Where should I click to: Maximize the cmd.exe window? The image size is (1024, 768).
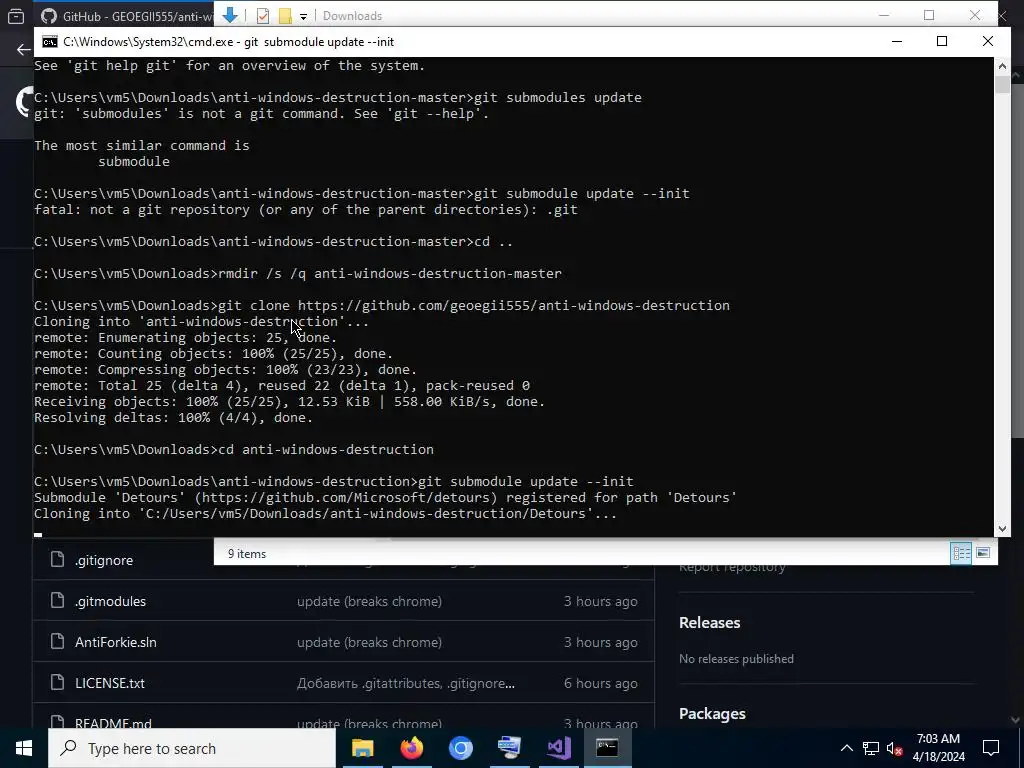tap(942, 41)
